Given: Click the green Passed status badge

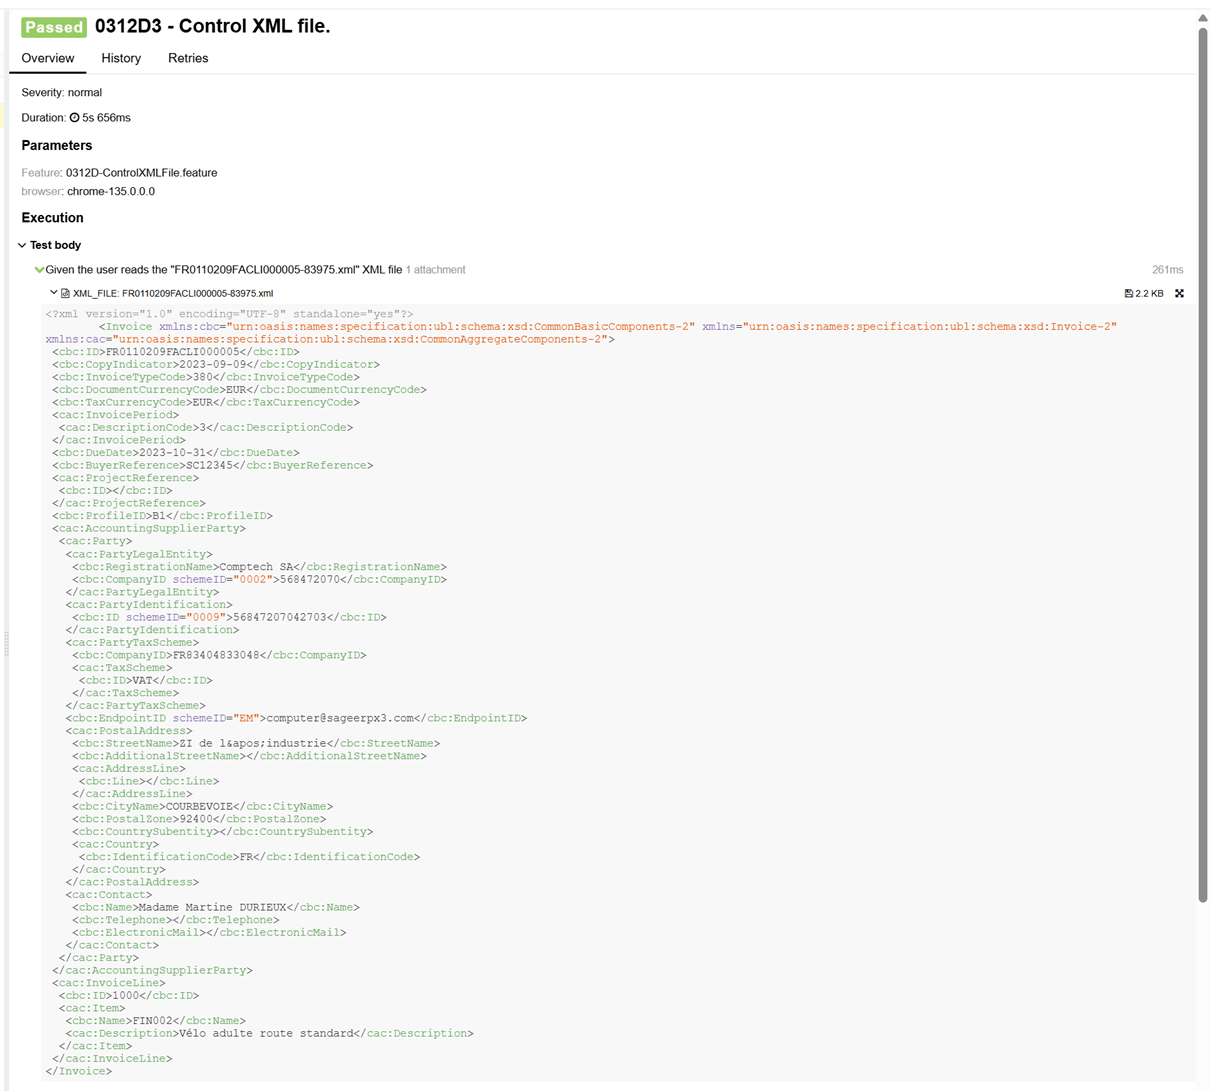Looking at the screenshot, I should pyautogui.click(x=54, y=27).
